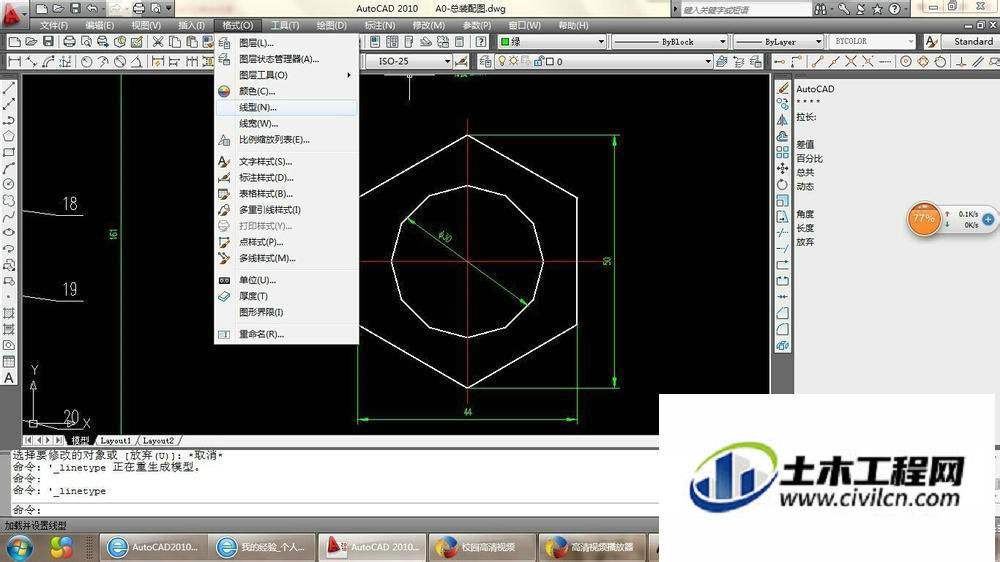Open the BYCOLOR plot style dropdown
The image size is (1000, 562).
[x=872, y=41]
